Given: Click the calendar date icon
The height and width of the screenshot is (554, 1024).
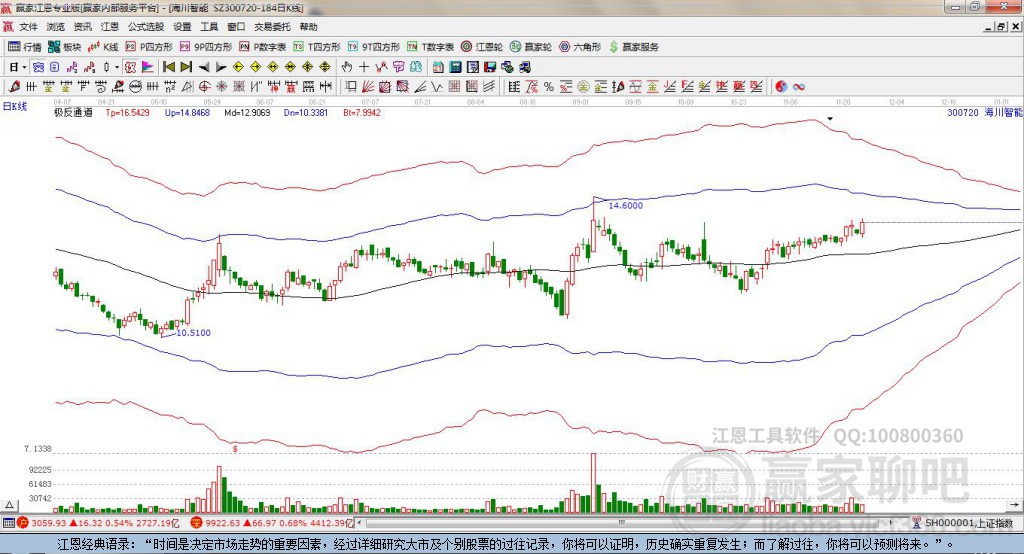Looking at the screenshot, I should (x=438, y=67).
